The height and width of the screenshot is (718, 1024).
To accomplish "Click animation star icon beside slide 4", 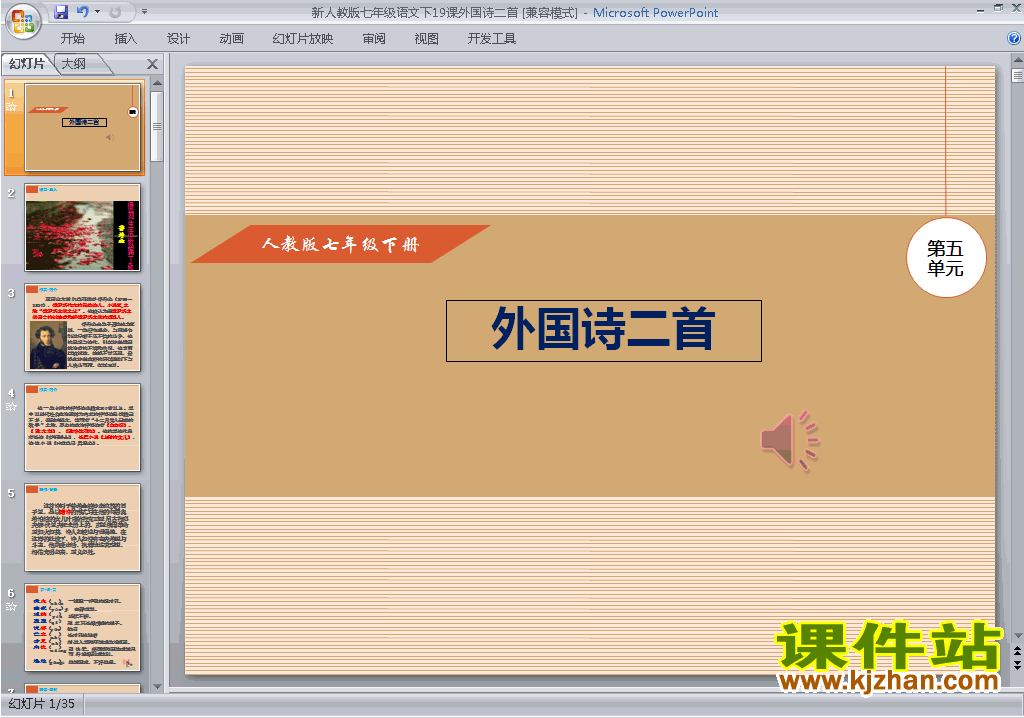I will point(11,406).
